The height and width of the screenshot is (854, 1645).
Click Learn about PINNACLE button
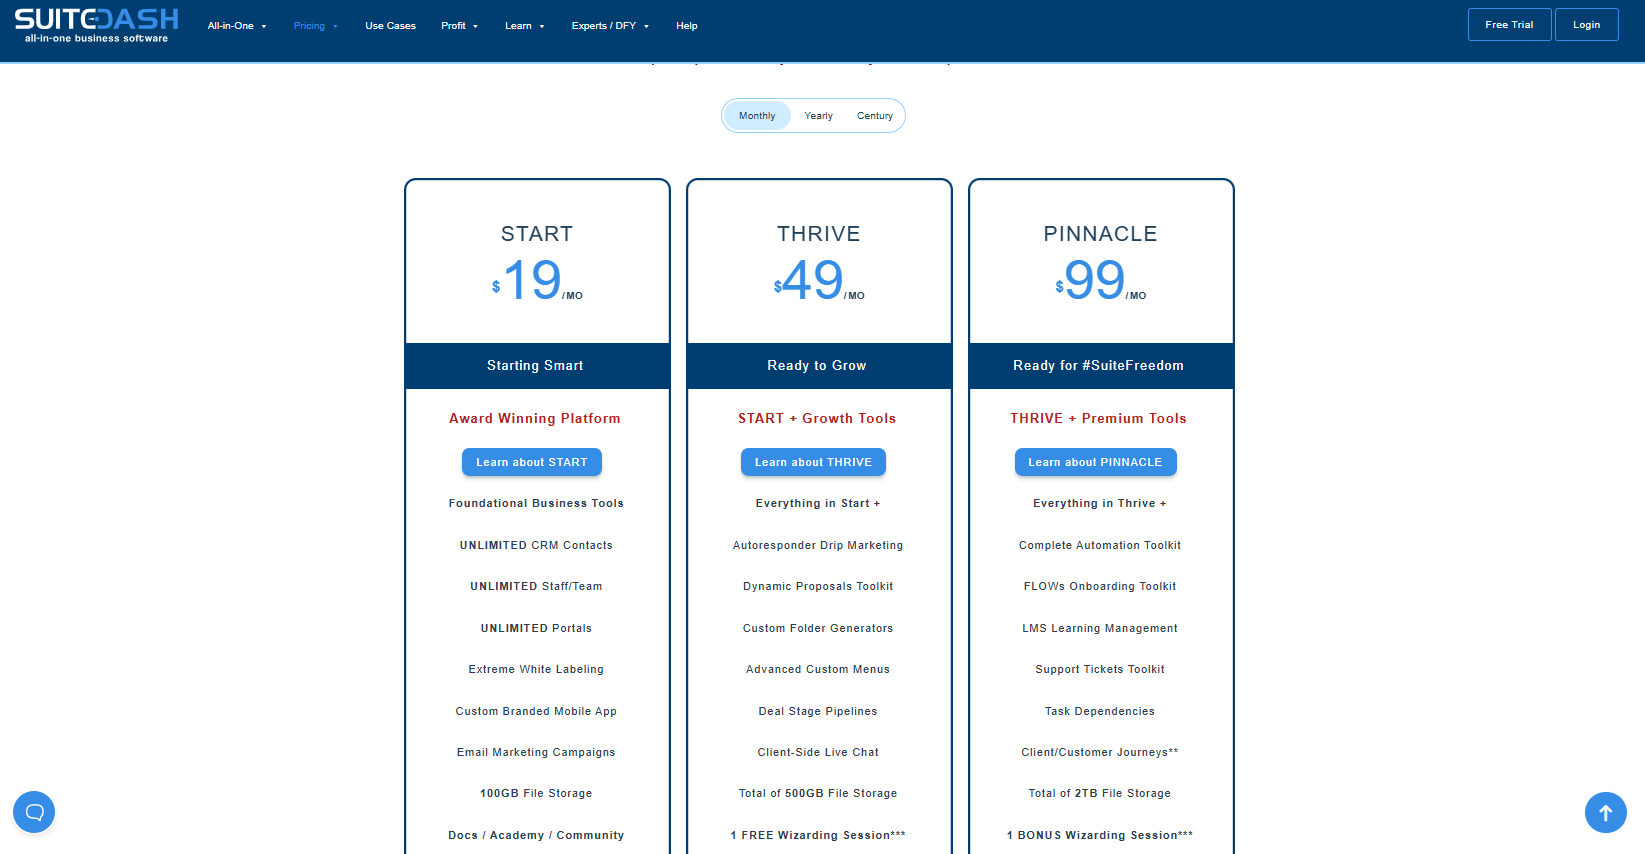(x=1095, y=462)
